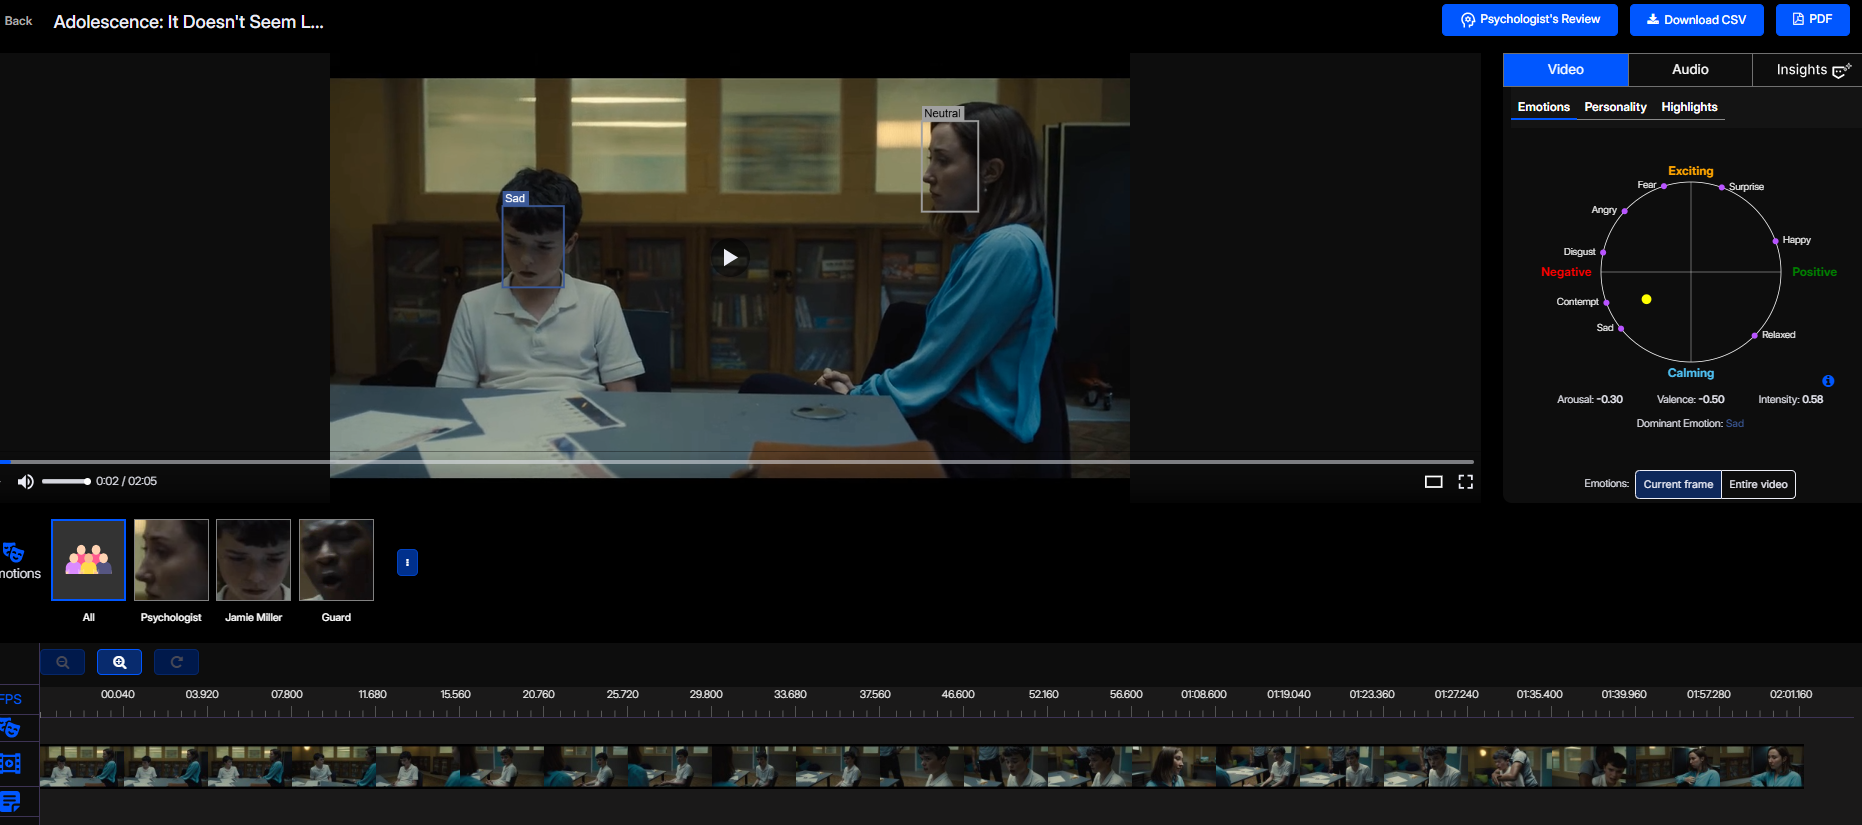Toggle theater mode icon

pos(1433,482)
